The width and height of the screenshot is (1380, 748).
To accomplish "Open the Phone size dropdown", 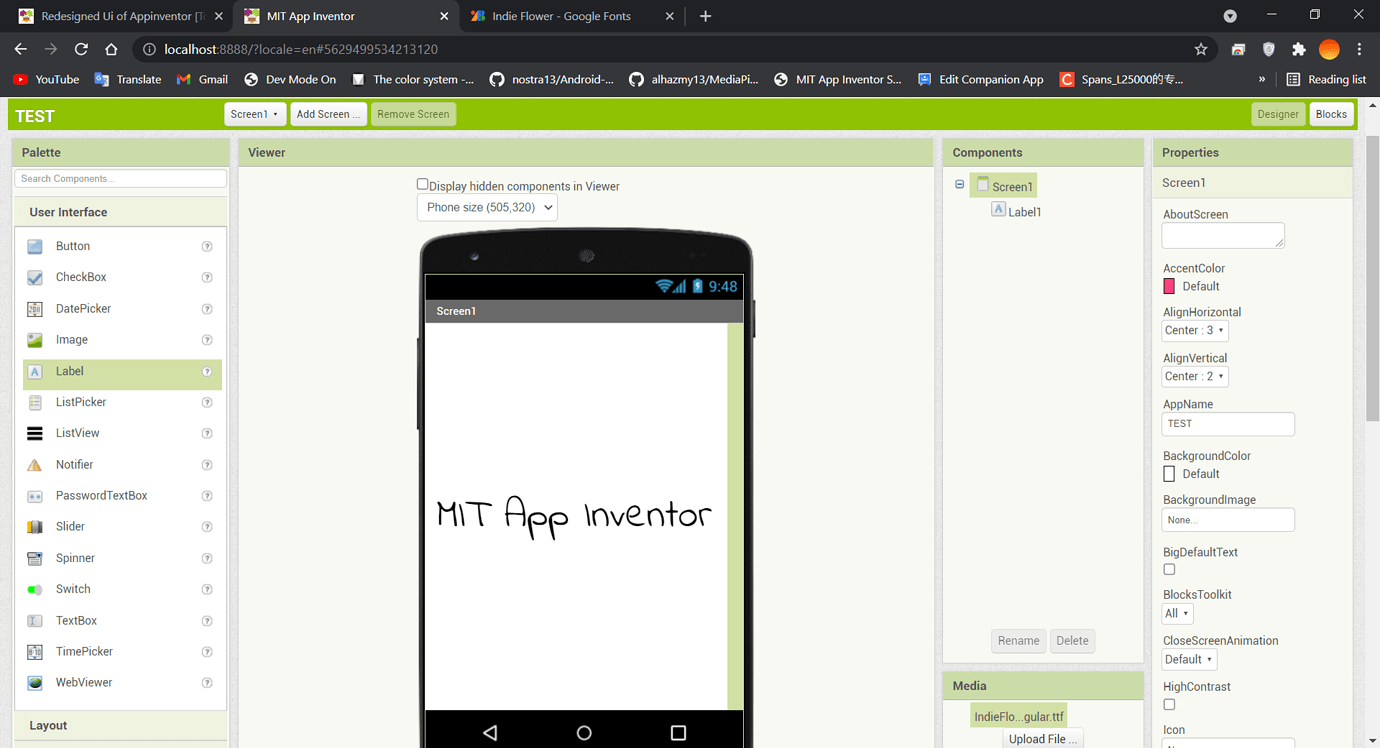I will pos(487,207).
